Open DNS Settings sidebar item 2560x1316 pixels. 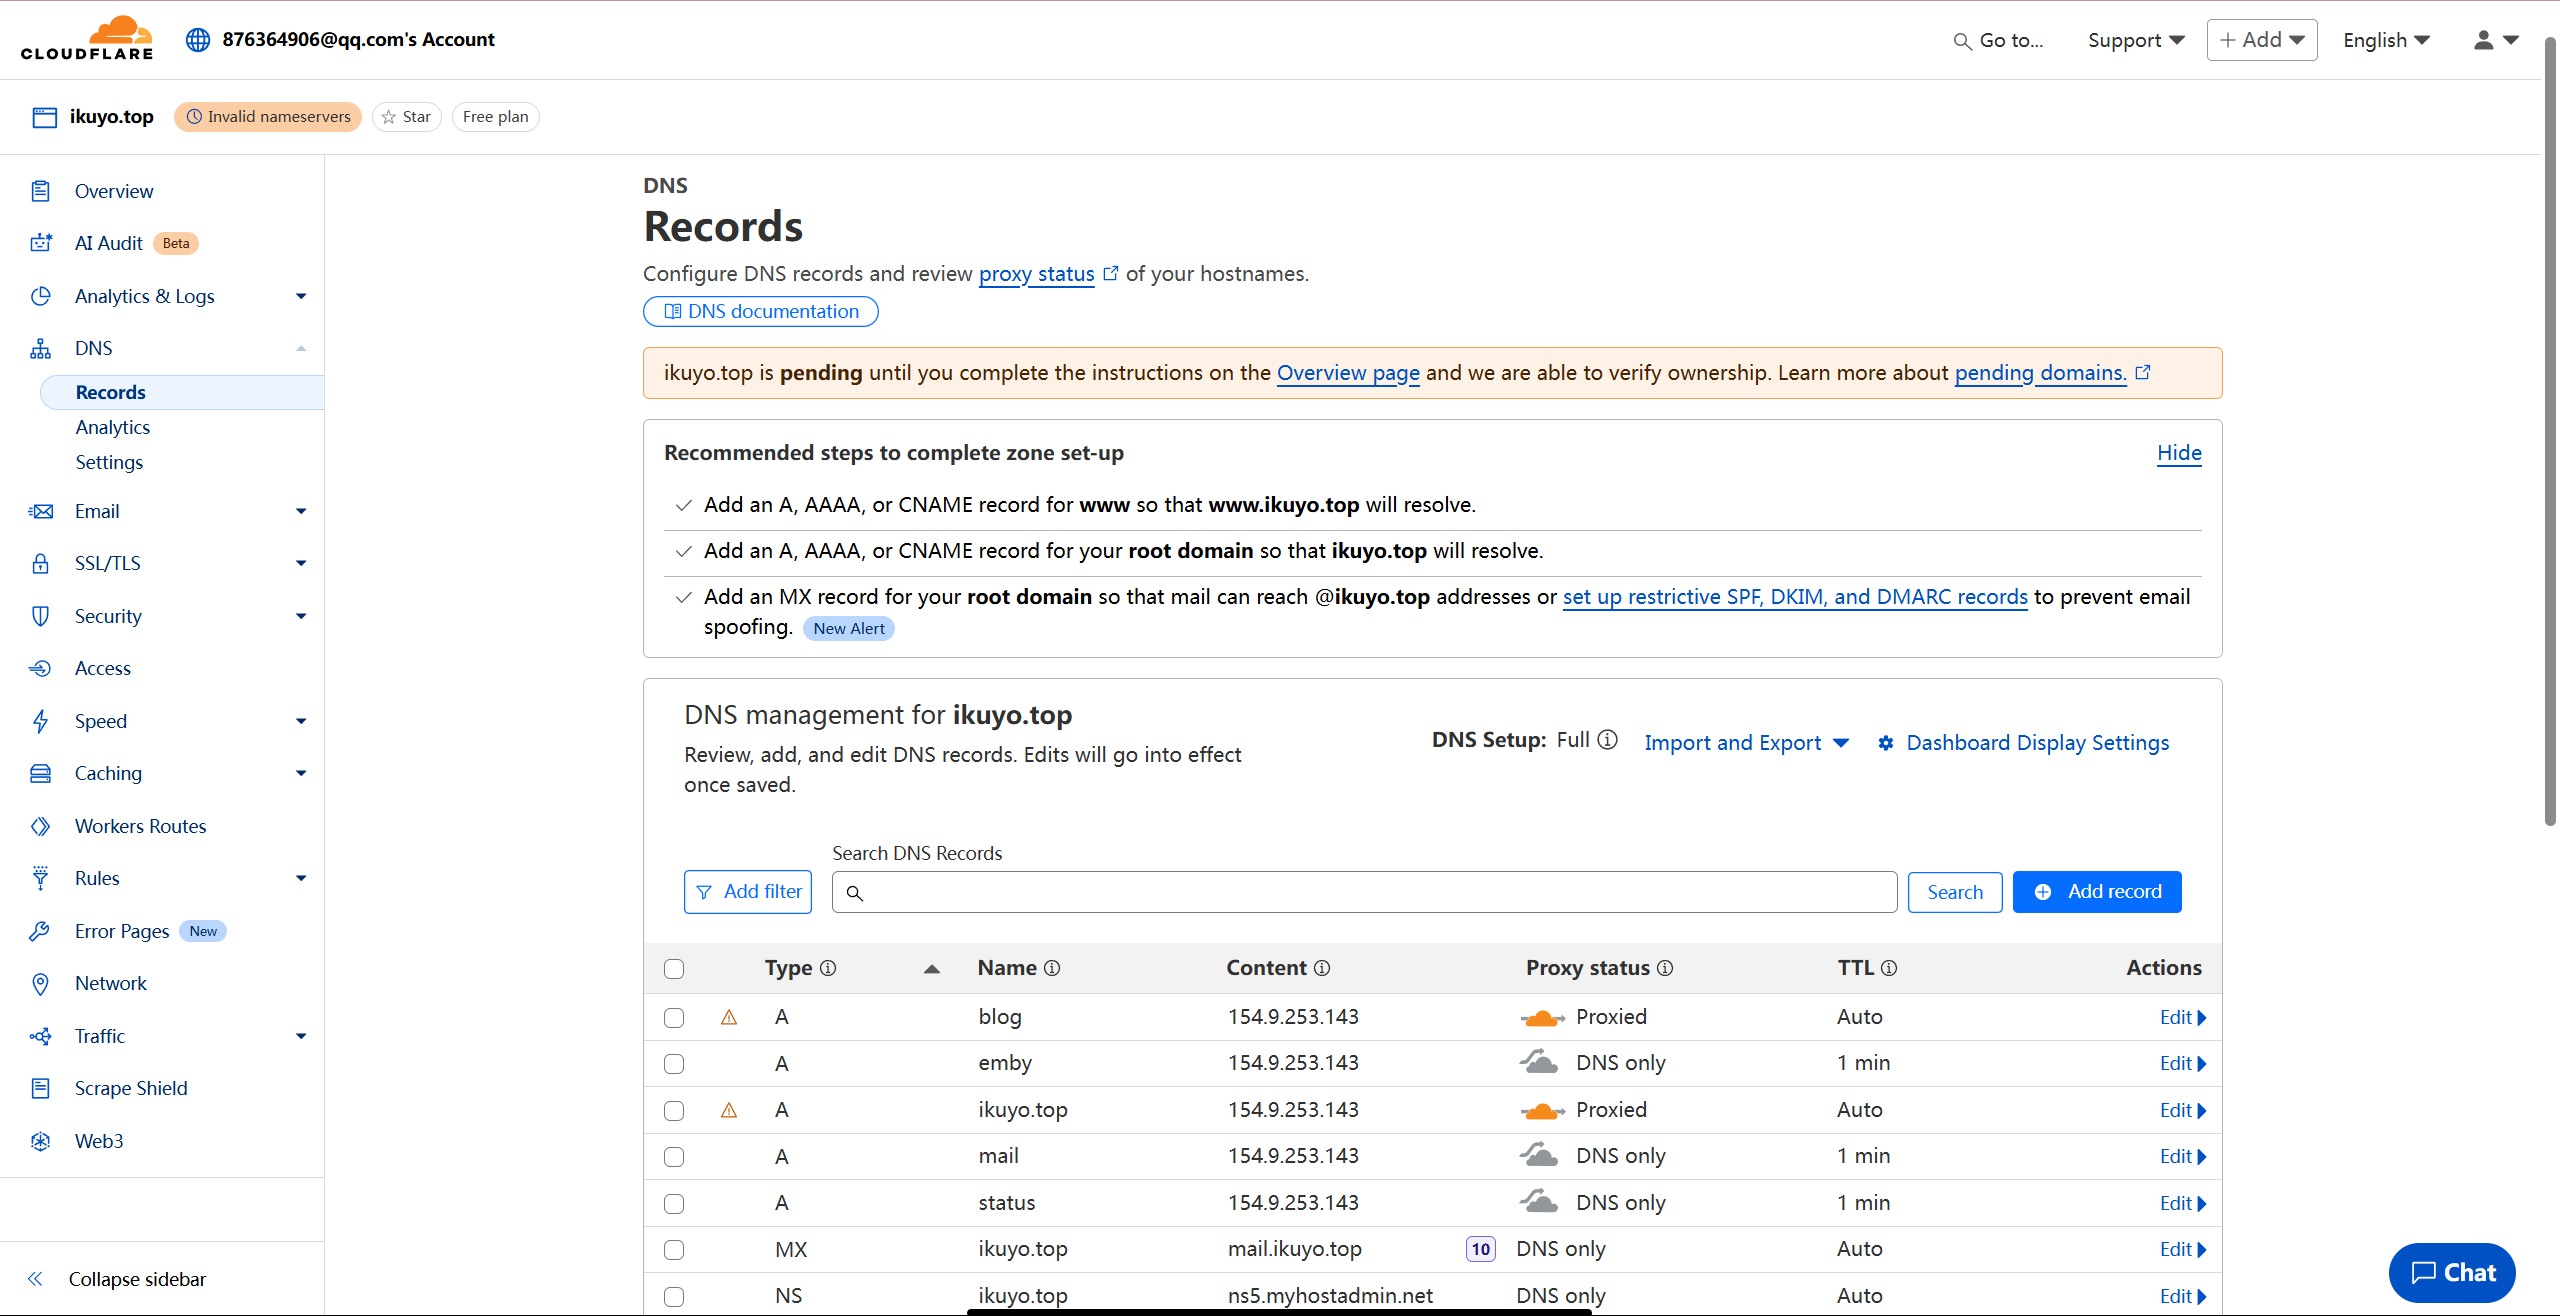click(109, 462)
